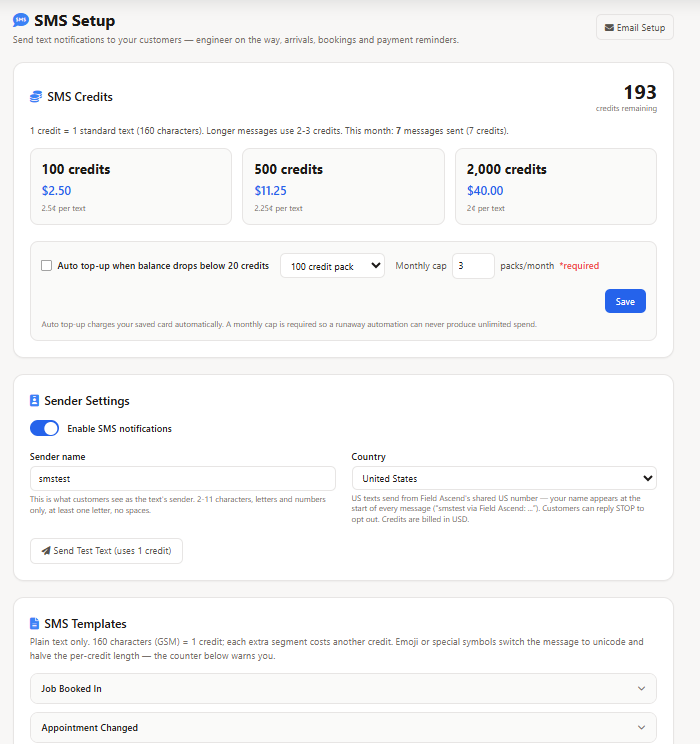Image resolution: width=700 pixels, height=744 pixels.
Task: Click the Sender Settings contact icon
Action: (34, 400)
